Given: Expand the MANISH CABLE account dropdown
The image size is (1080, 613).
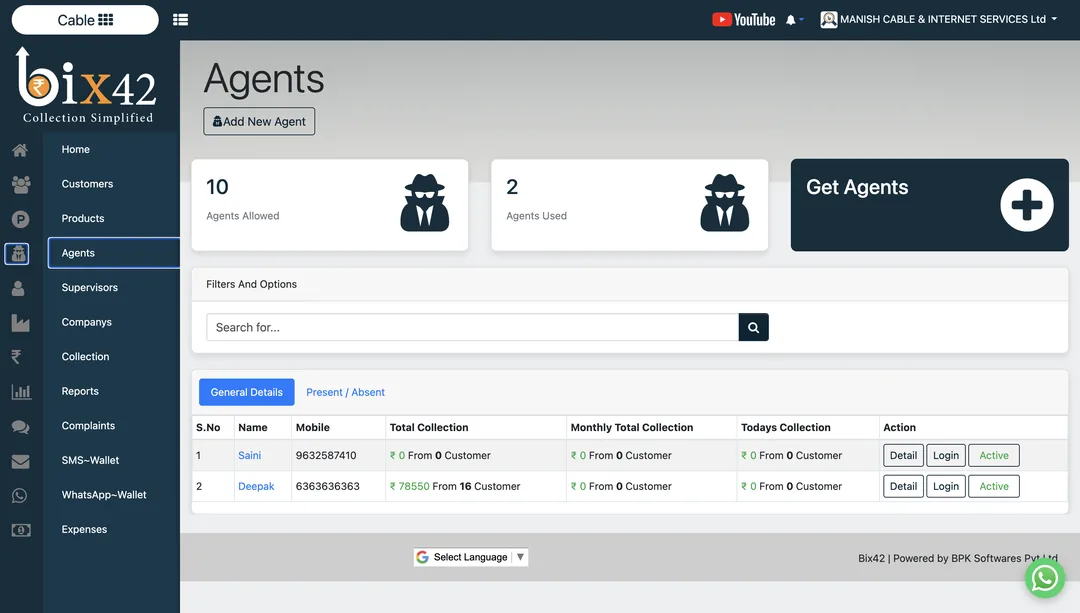Looking at the screenshot, I should click(x=939, y=19).
